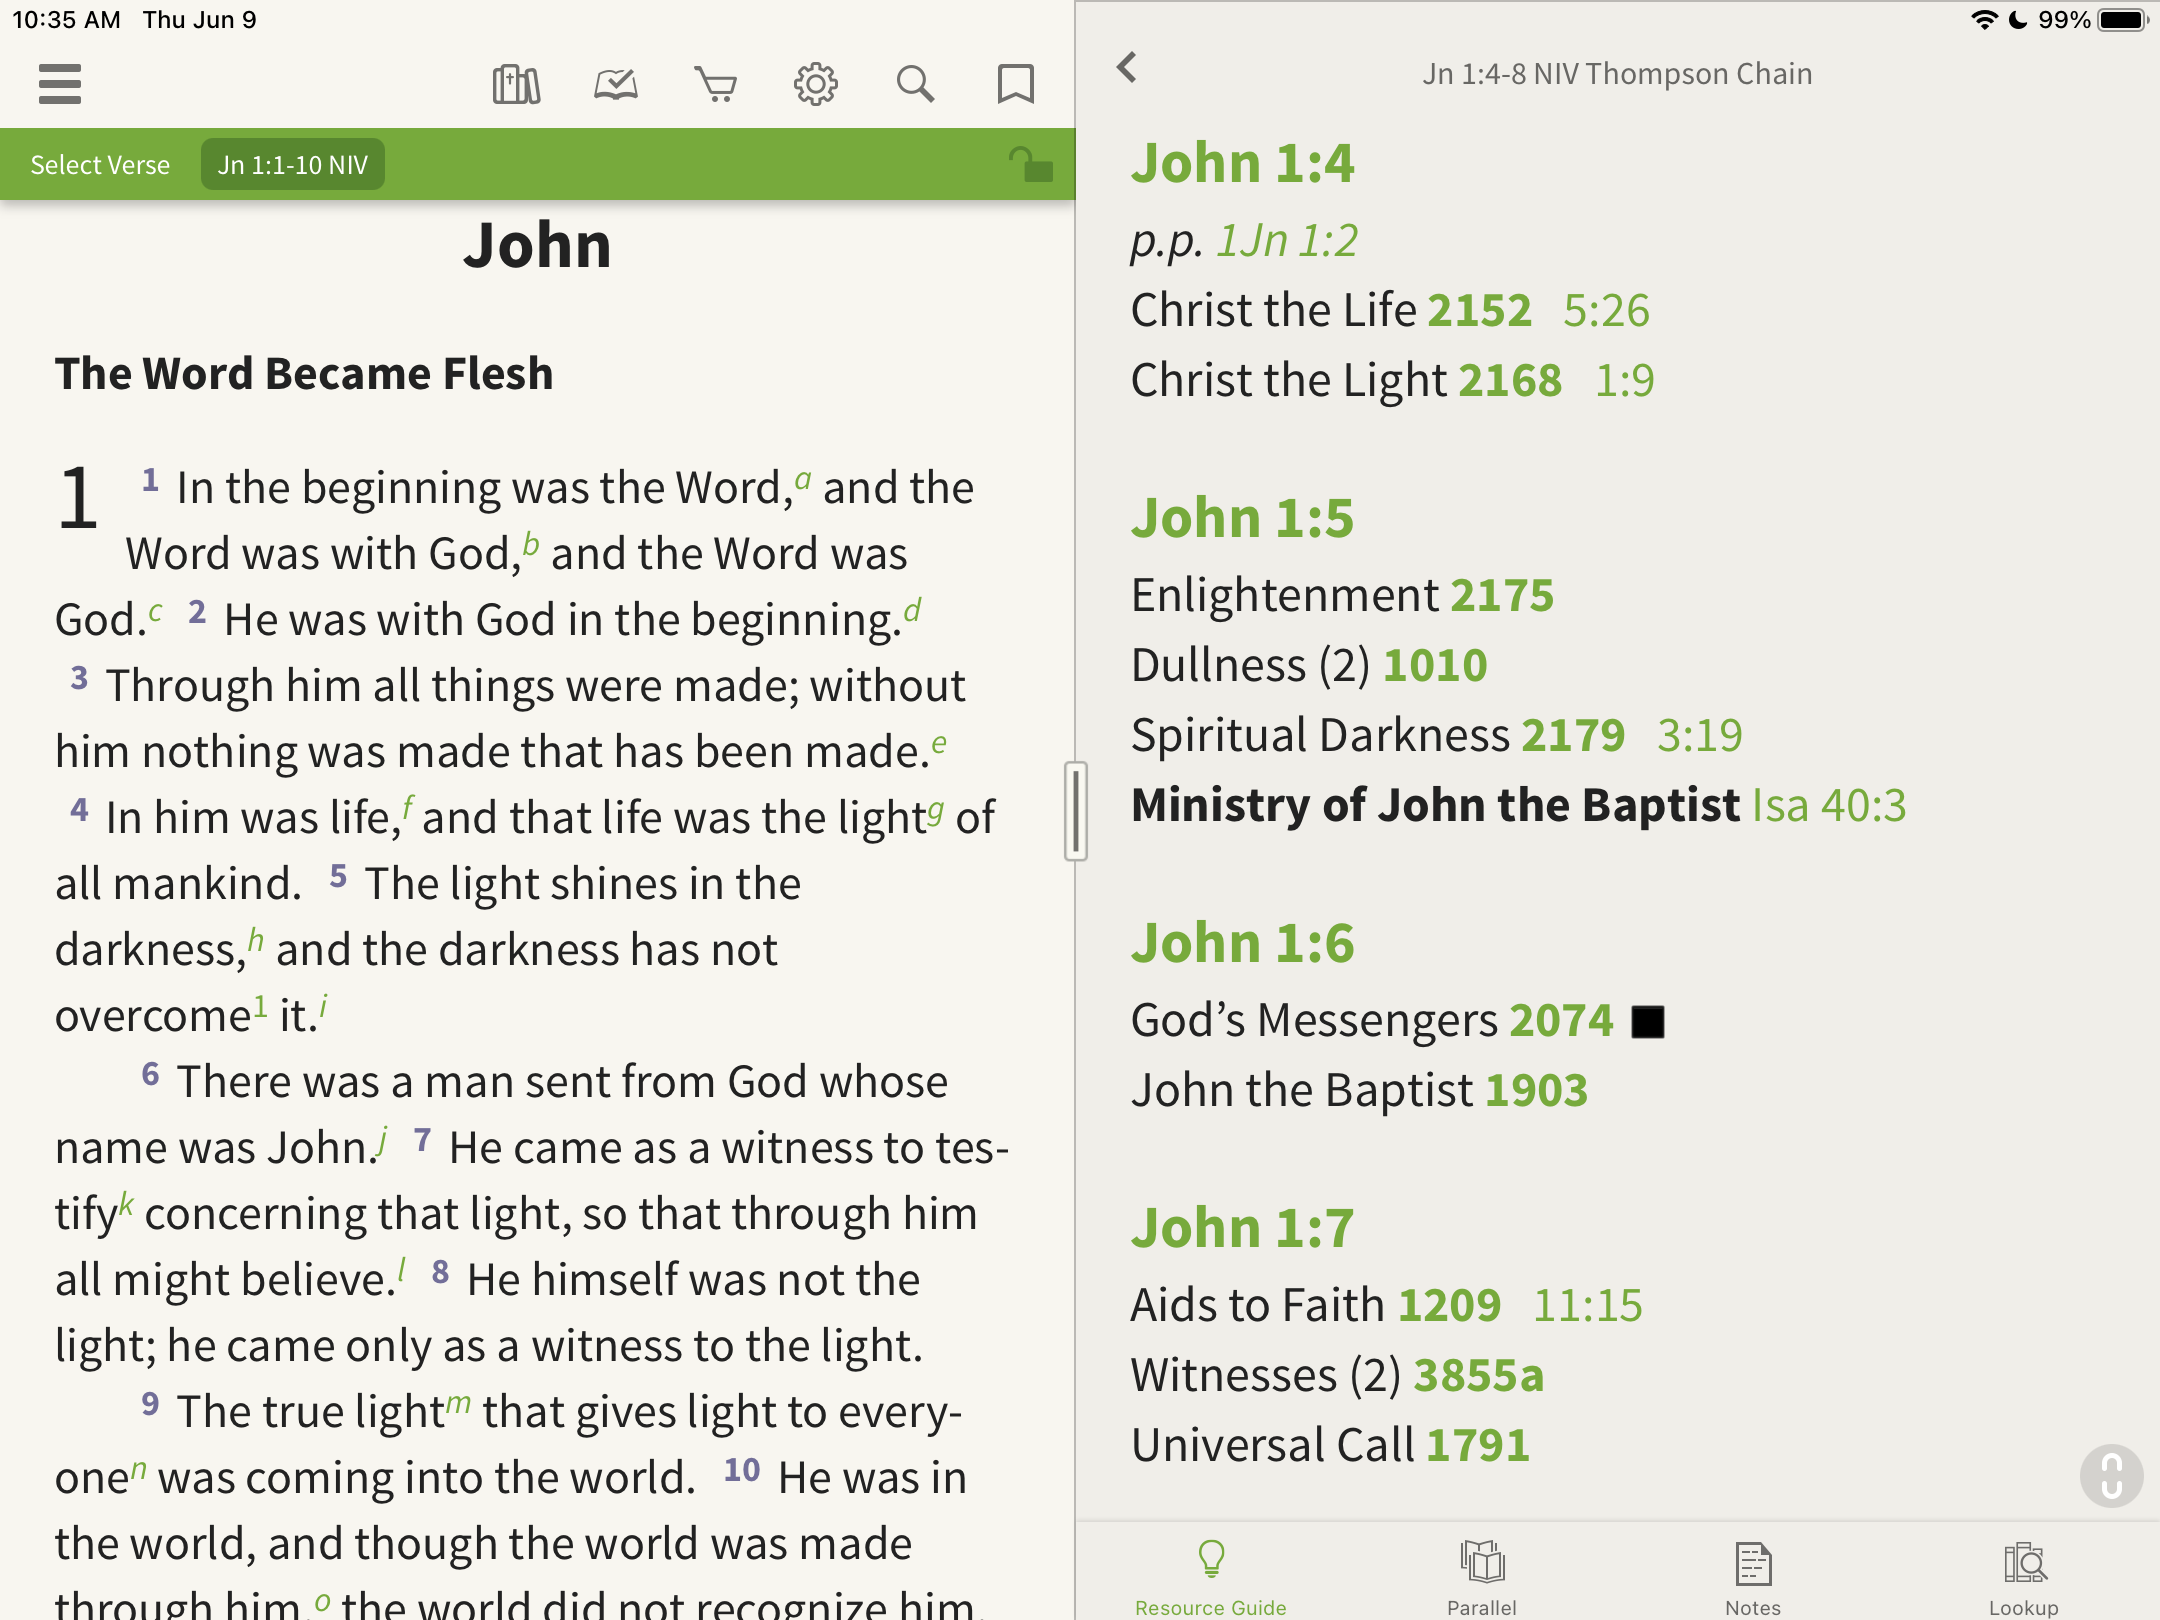
Task: Open the hamburger main menu
Action: click(60, 84)
